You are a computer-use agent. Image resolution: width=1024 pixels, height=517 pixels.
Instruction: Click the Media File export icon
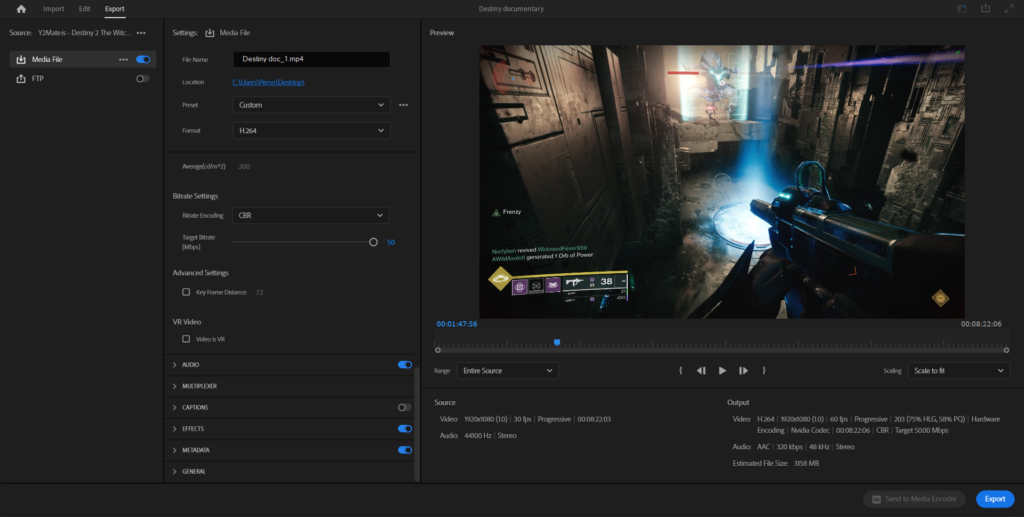click(21, 59)
